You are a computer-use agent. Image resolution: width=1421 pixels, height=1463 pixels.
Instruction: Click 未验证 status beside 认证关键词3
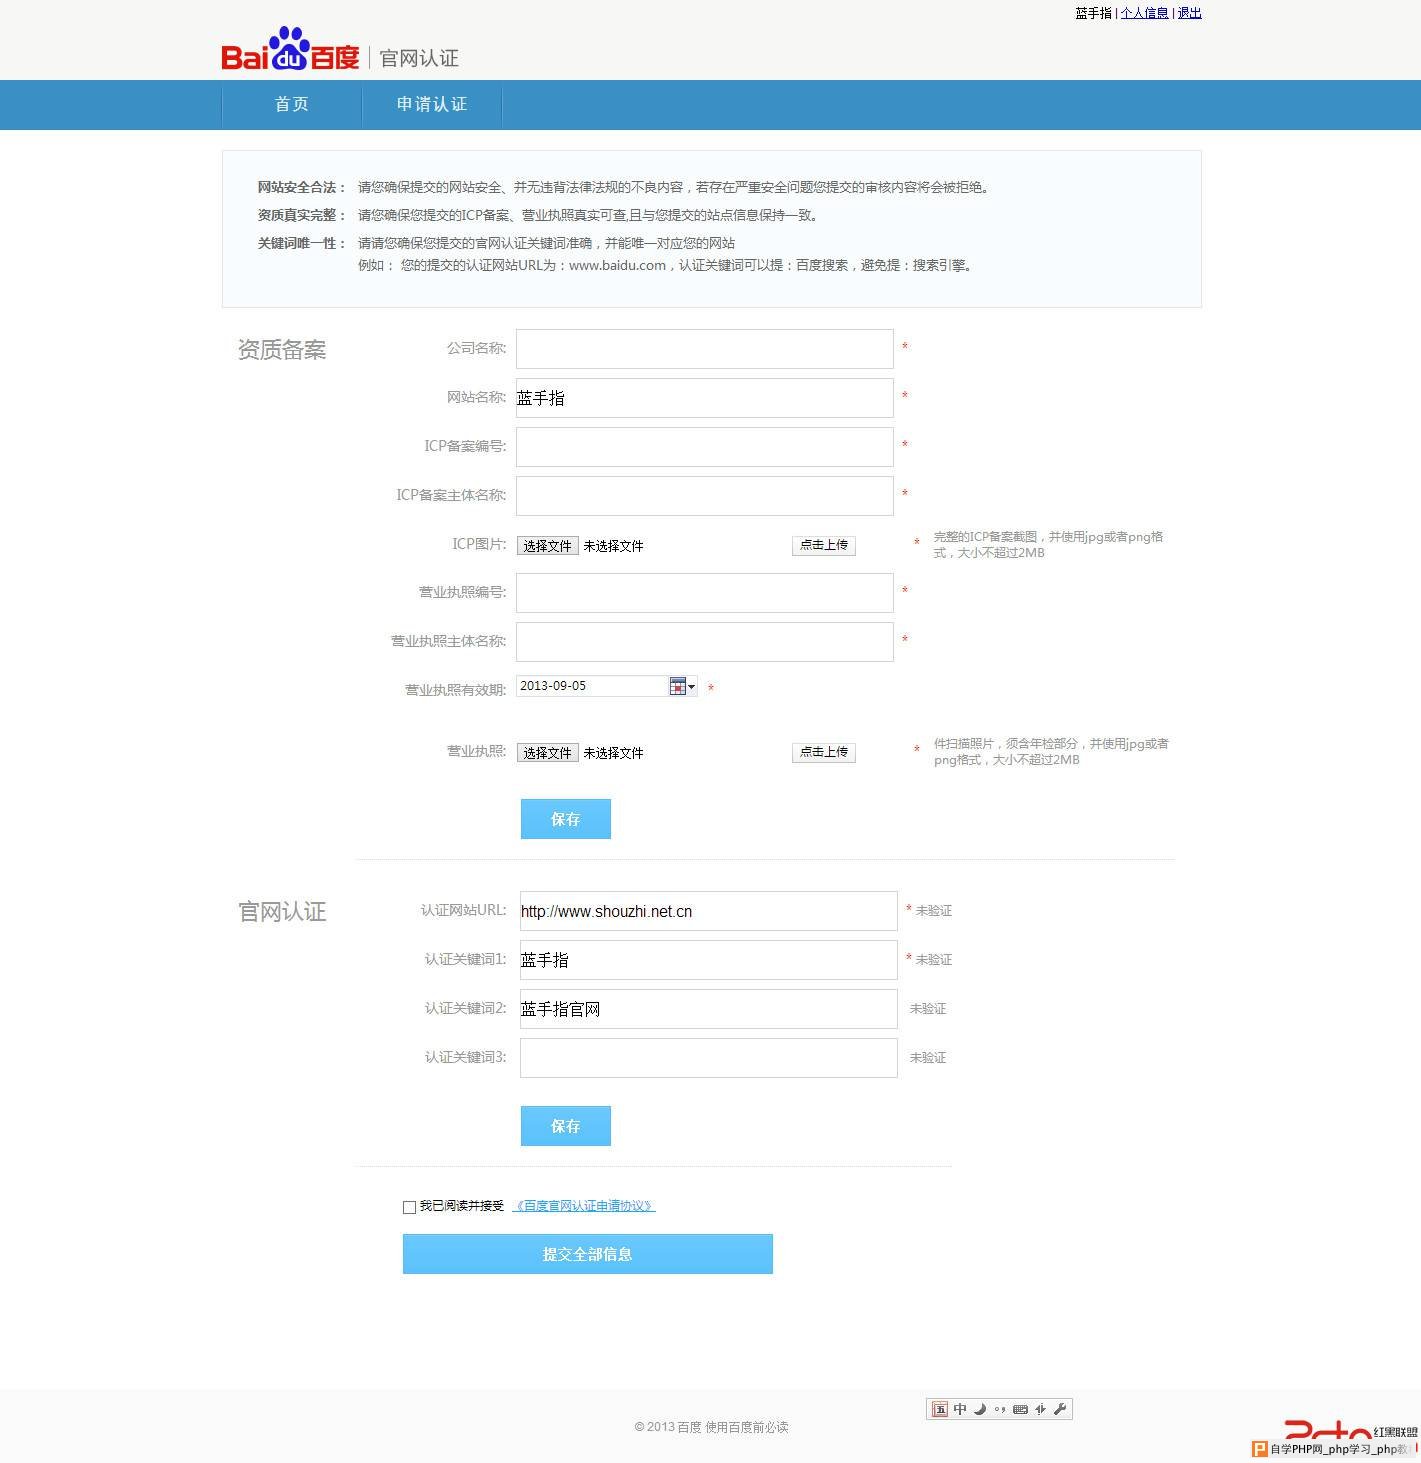(928, 1058)
